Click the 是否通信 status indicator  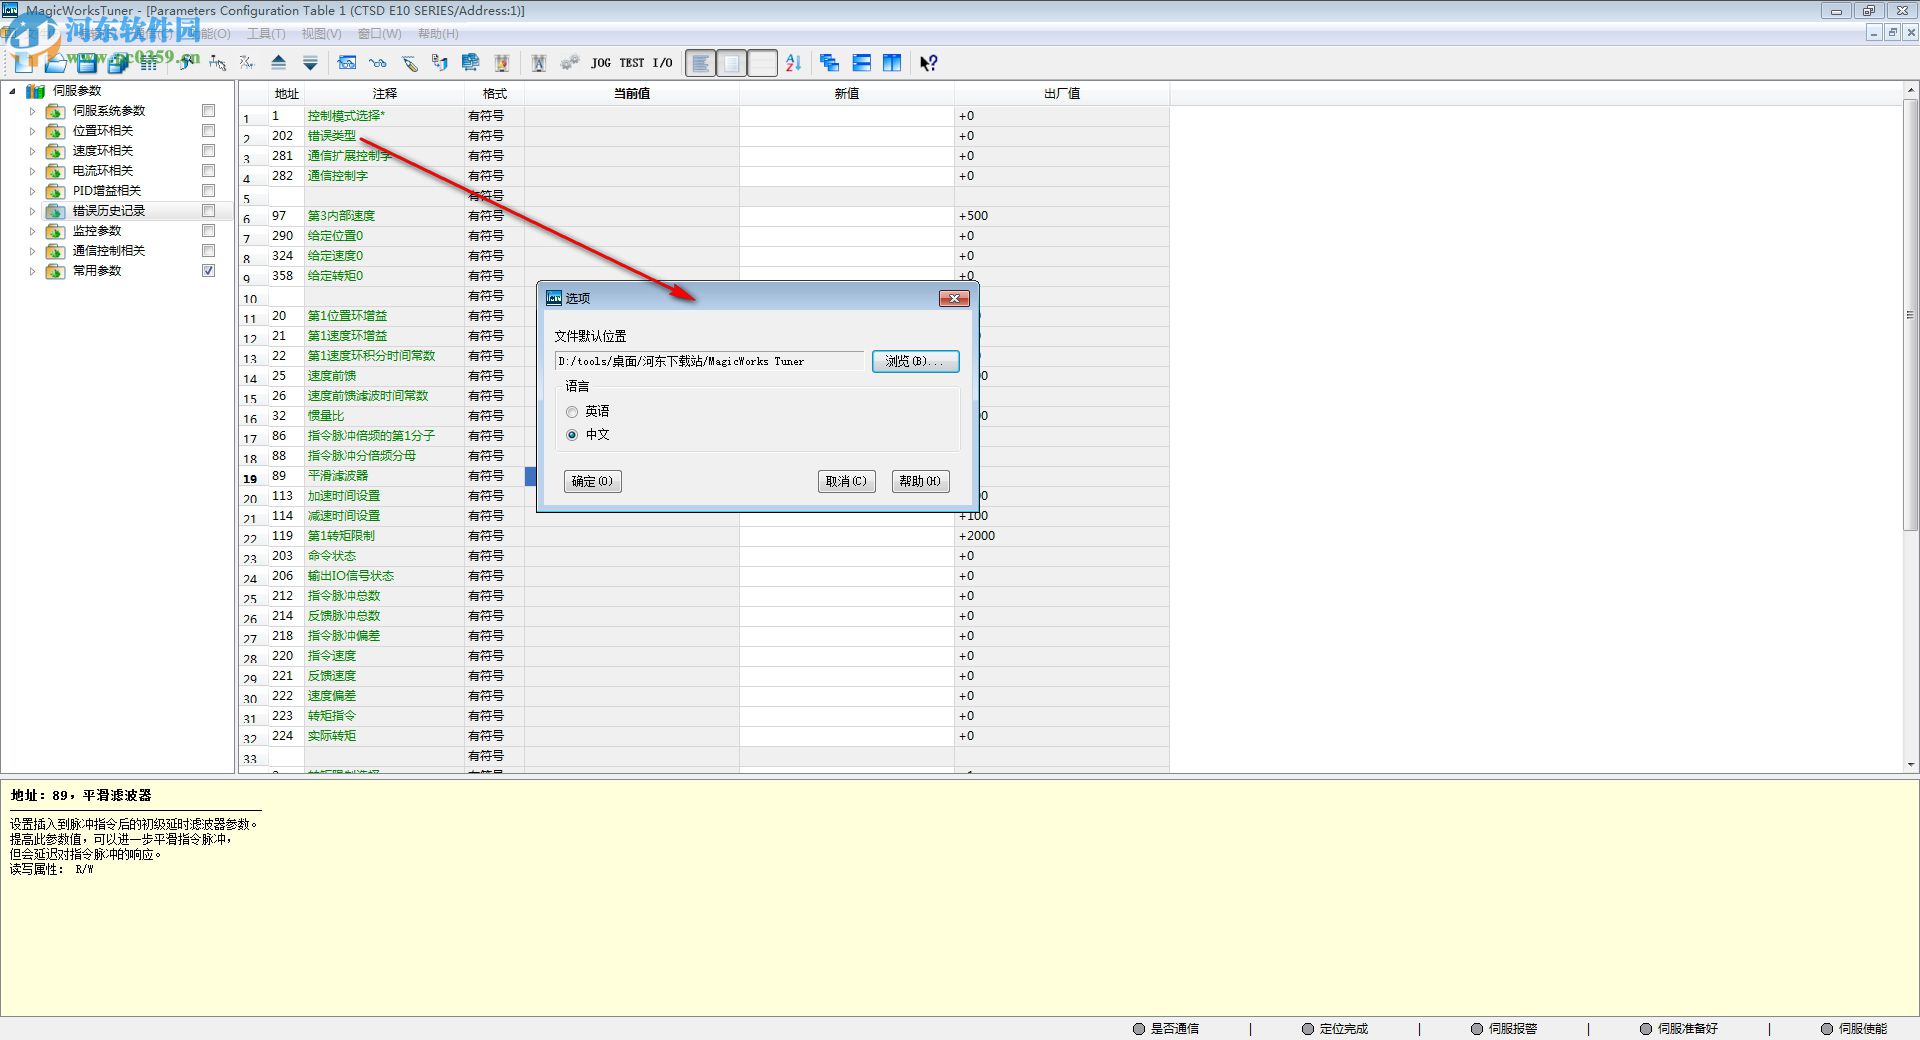click(x=1166, y=1028)
